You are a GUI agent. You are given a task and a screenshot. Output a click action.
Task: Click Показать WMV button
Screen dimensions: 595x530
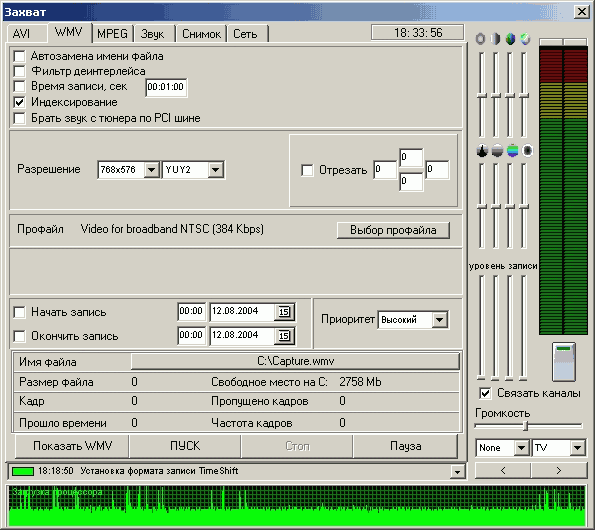click(72, 446)
